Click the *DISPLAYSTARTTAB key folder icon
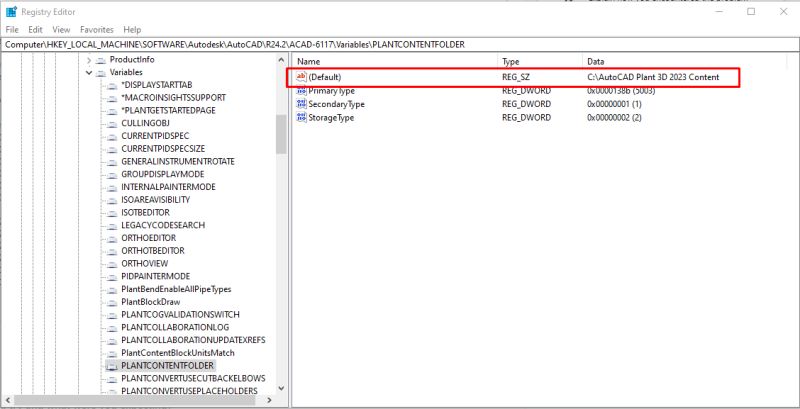 (112, 85)
